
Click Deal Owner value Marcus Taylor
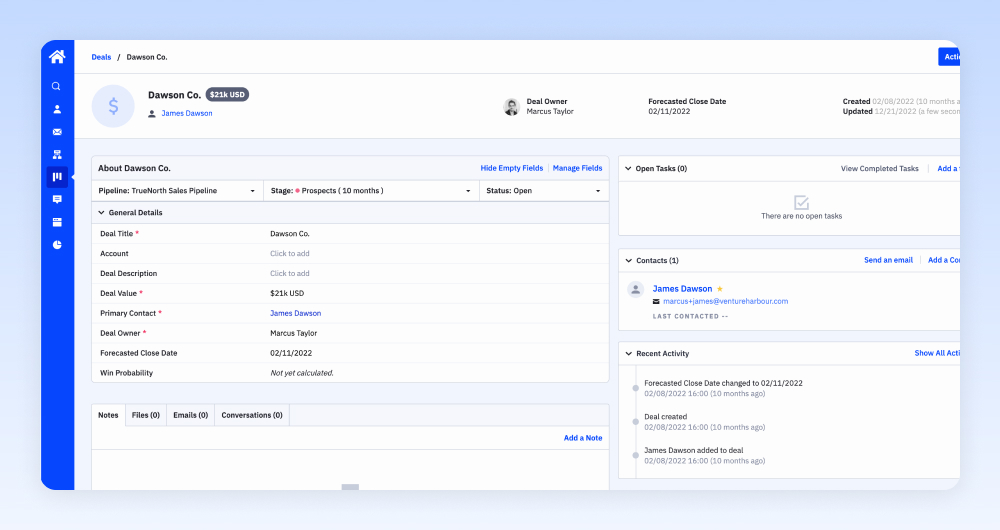pos(293,333)
